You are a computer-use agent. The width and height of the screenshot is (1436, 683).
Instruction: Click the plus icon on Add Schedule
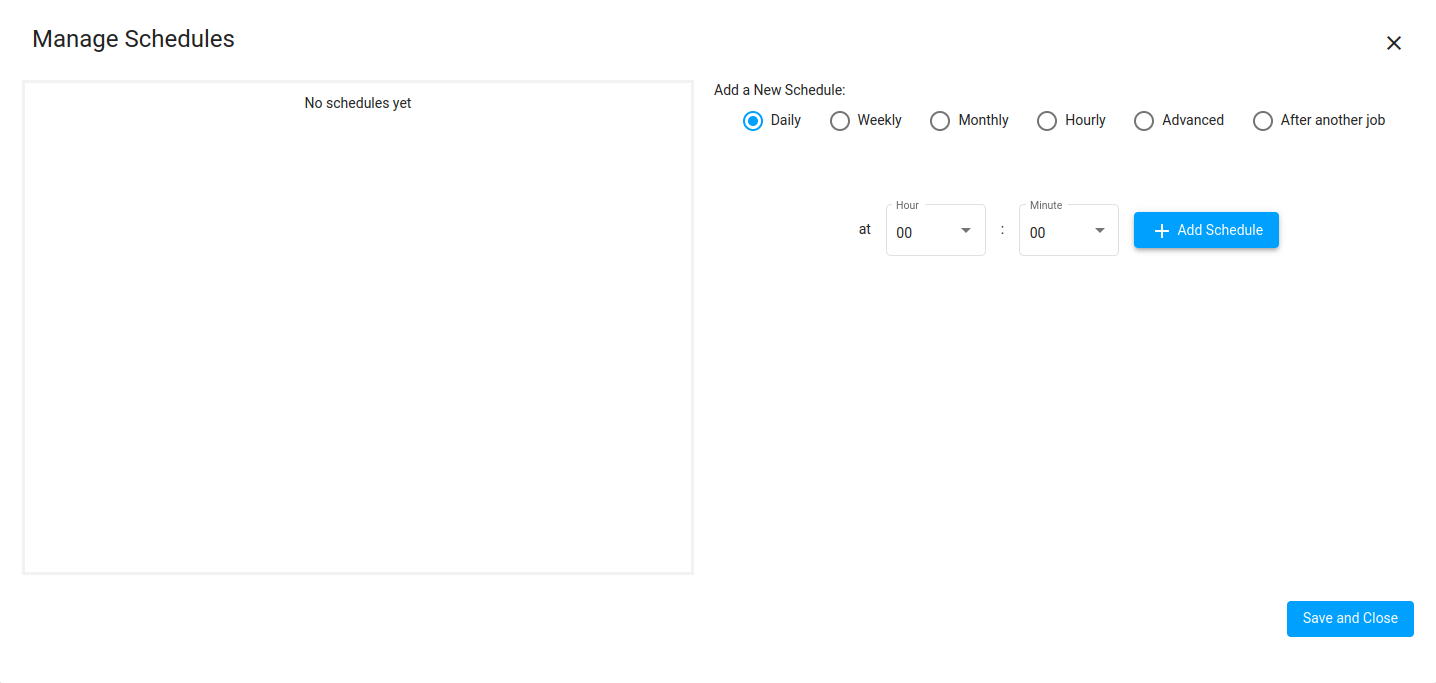click(x=1161, y=230)
